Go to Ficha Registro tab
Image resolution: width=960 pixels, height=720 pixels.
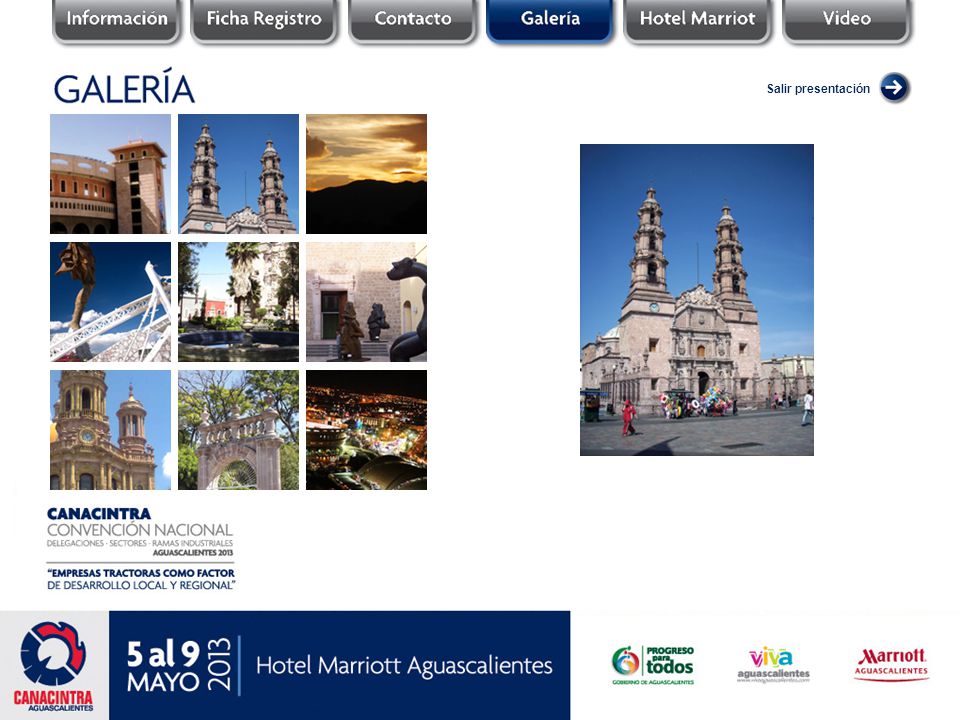point(264,21)
